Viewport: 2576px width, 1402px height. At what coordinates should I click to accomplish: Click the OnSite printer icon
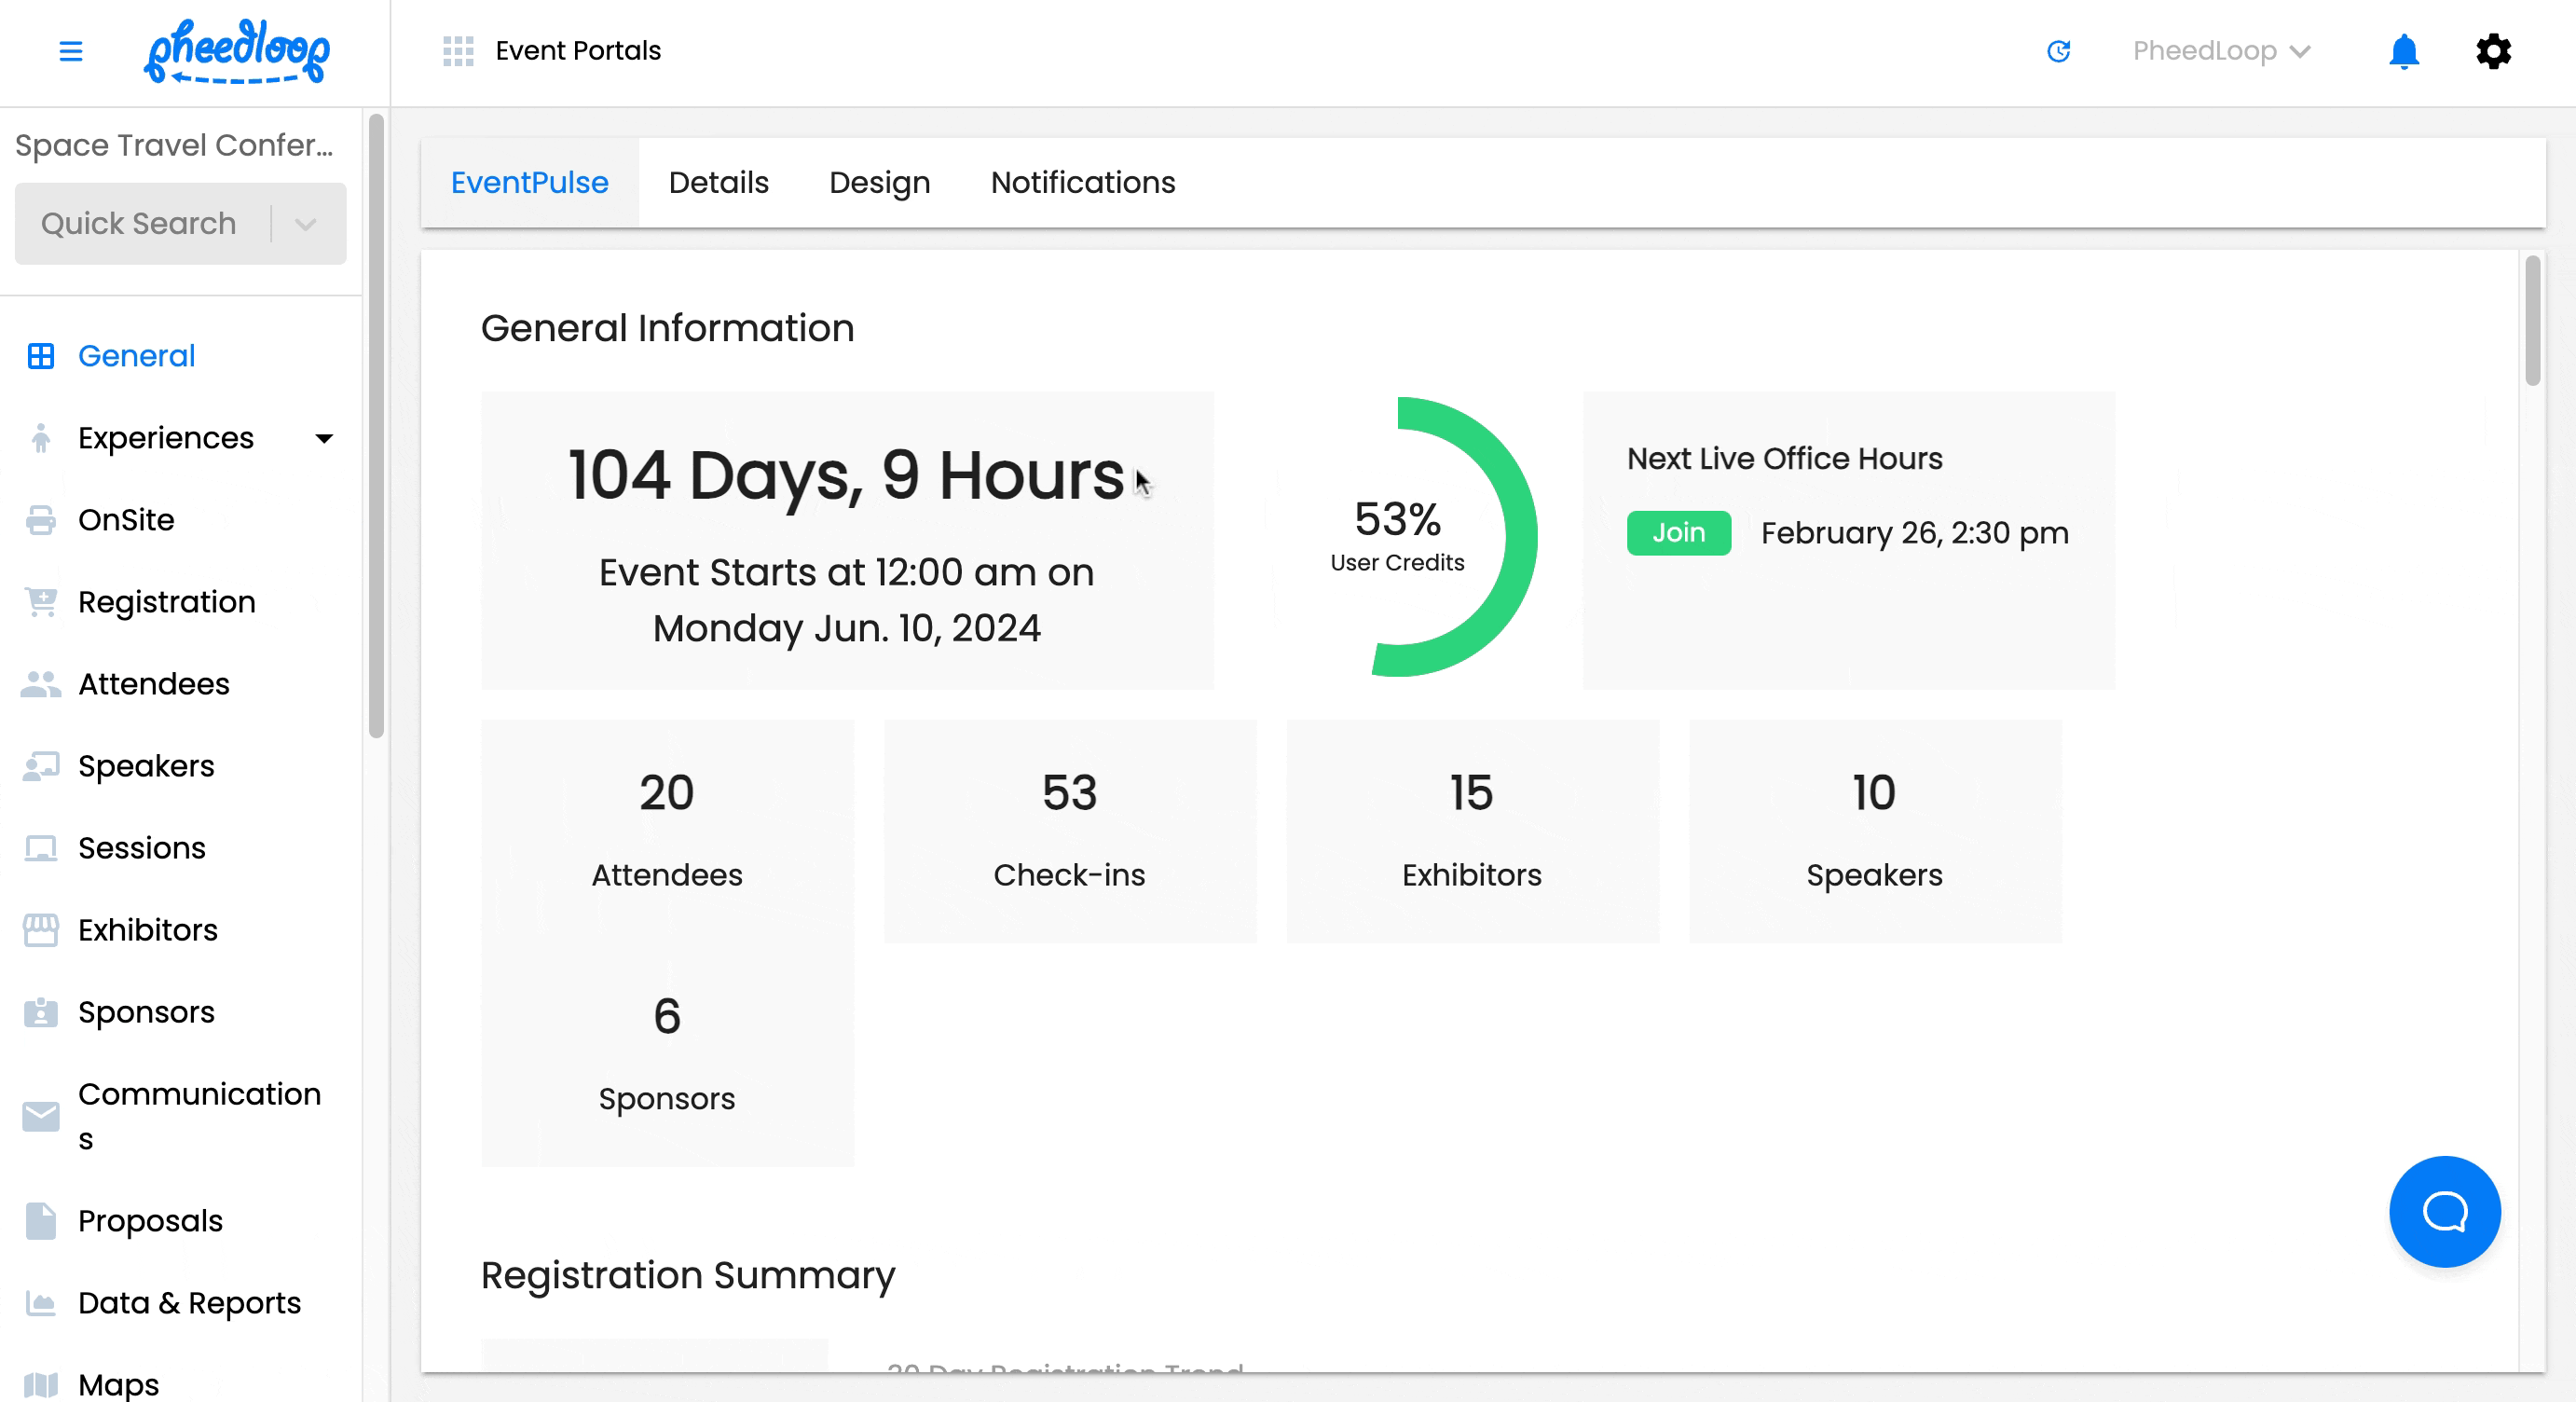(41, 520)
